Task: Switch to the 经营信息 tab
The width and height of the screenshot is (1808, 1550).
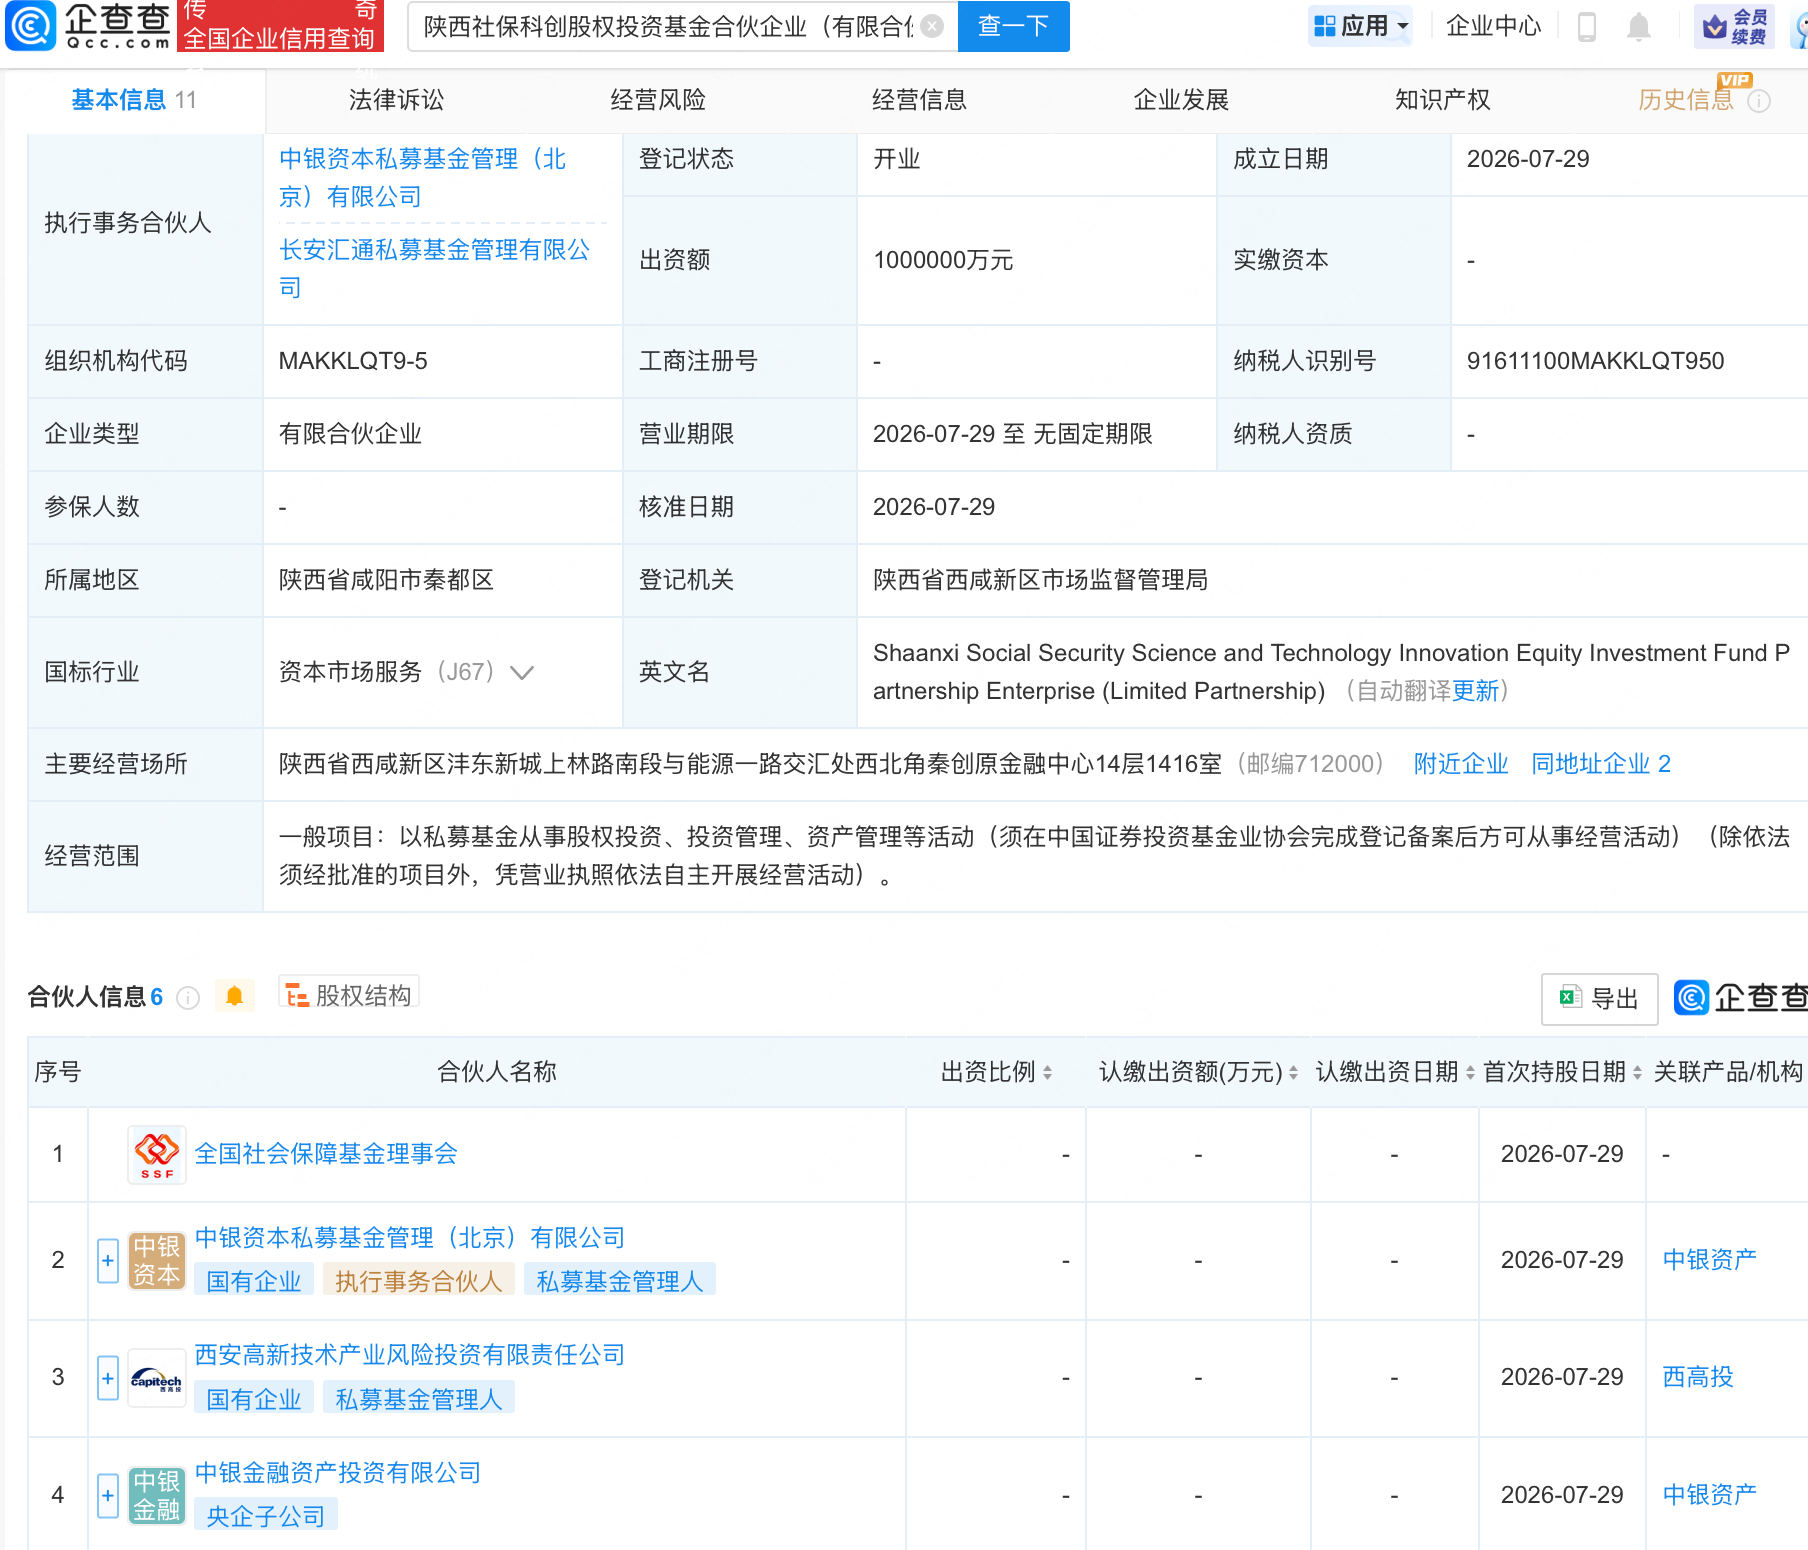Action: pyautogui.click(x=919, y=100)
